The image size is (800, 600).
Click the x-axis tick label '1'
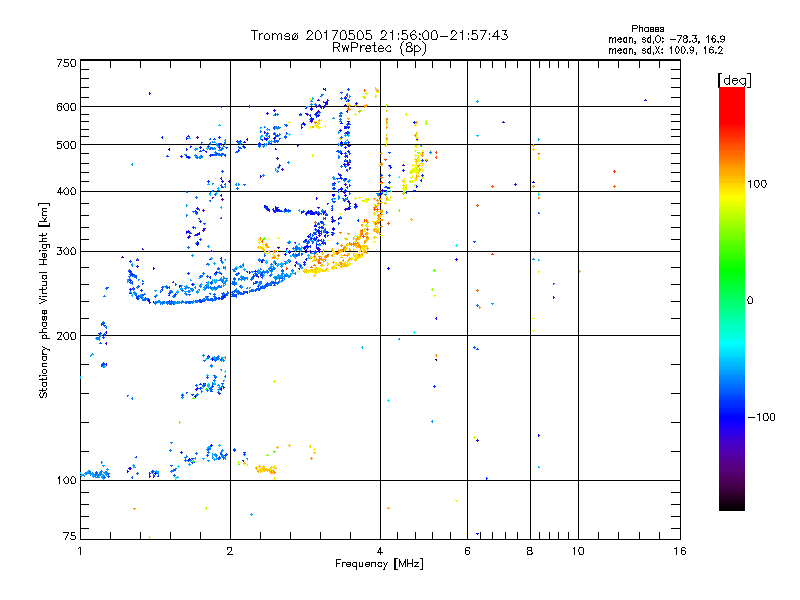[x=80, y=551]
